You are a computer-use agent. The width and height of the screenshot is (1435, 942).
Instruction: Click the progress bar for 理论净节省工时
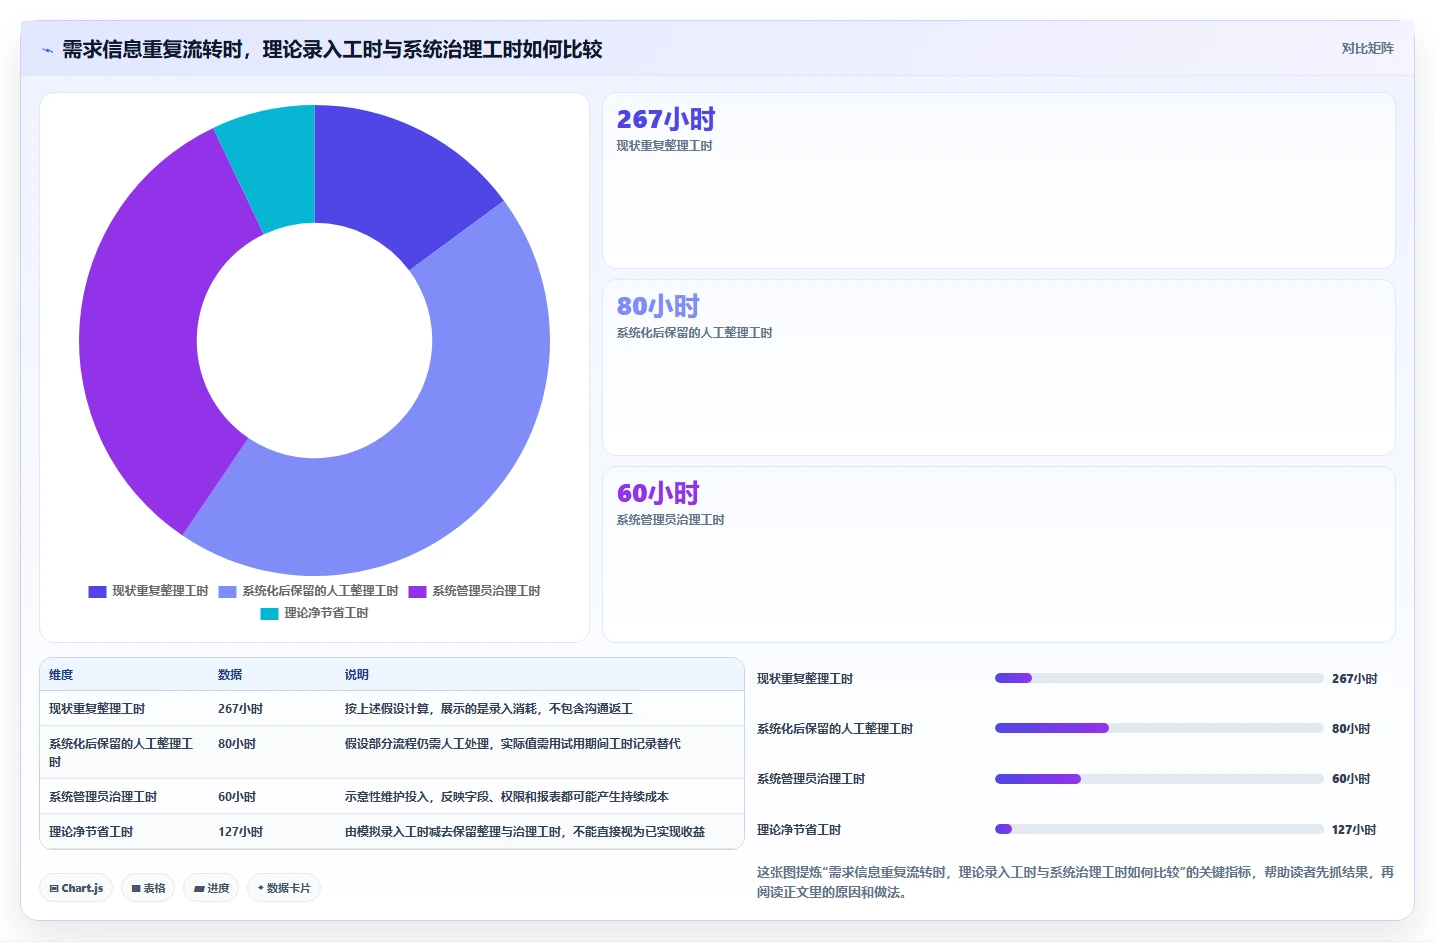[x=1159, y=829]
